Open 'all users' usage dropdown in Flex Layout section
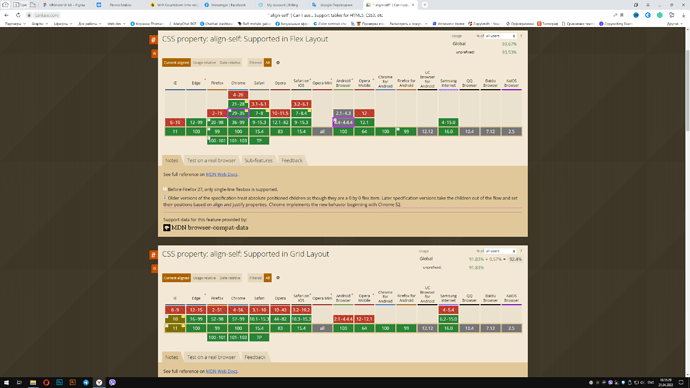 tap(500, 36)
